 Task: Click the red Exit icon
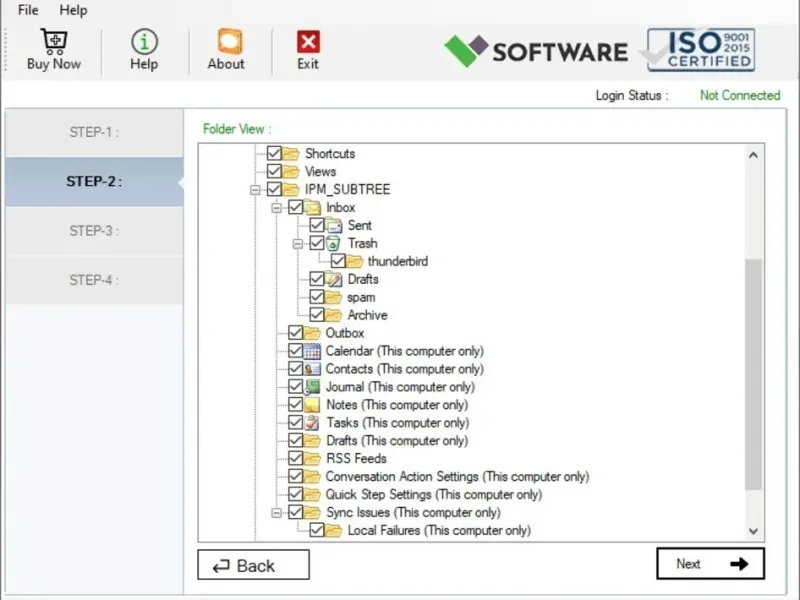[308, 41]
